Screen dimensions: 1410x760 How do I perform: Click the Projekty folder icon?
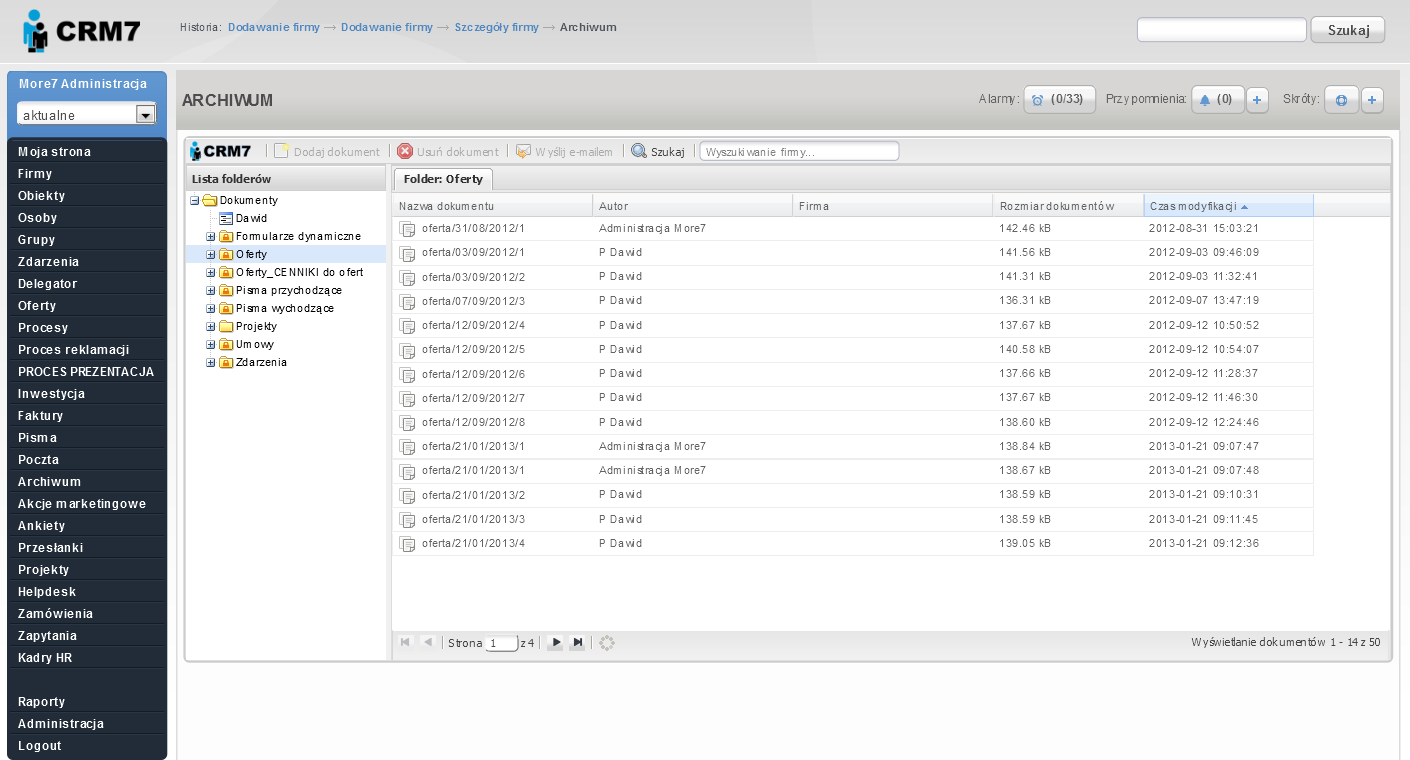226,326
